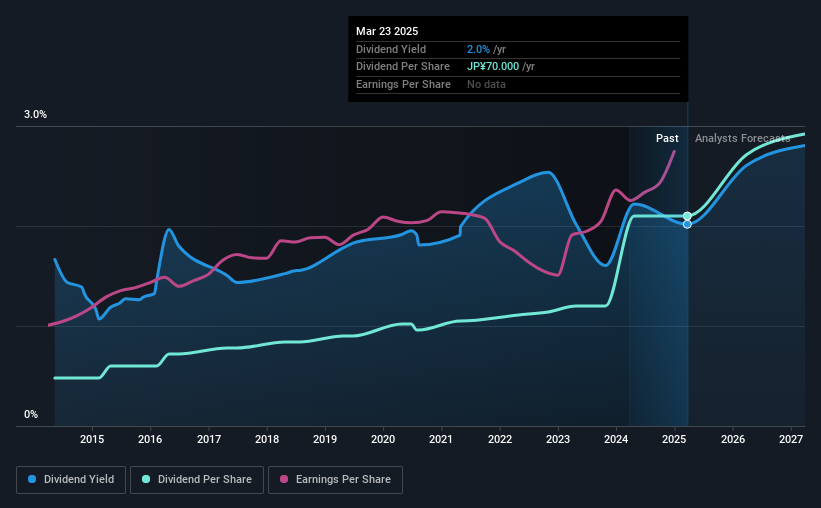
Task: Click the tooltip Dividend Per Share row label
Action: point(403,67)
